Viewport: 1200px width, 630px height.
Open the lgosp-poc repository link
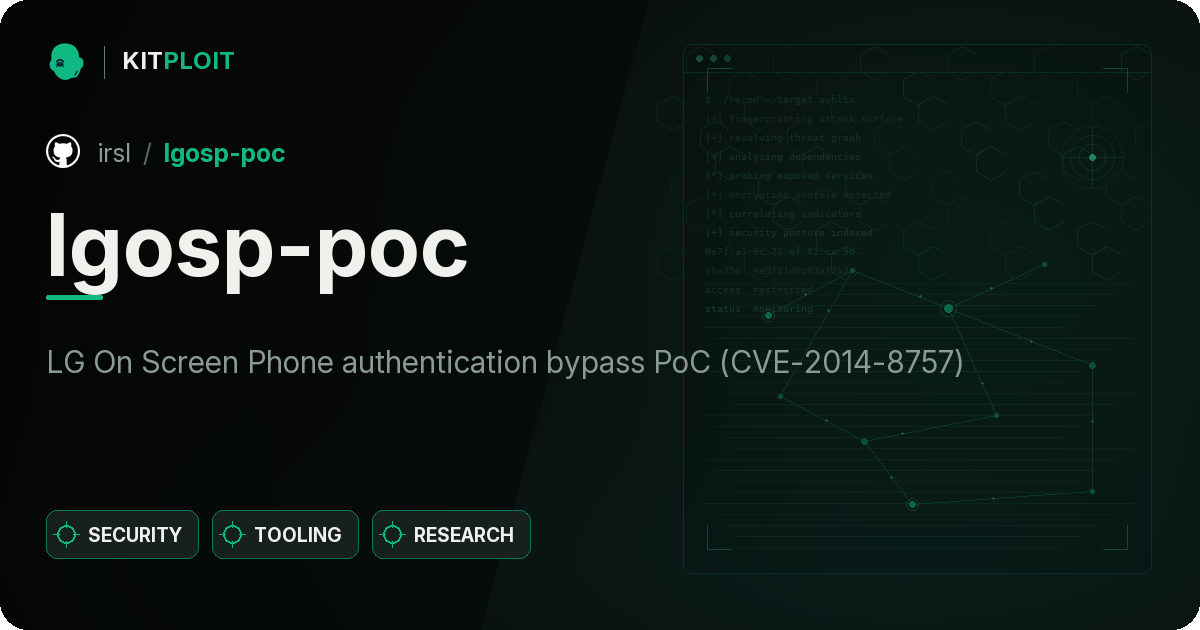224,154
